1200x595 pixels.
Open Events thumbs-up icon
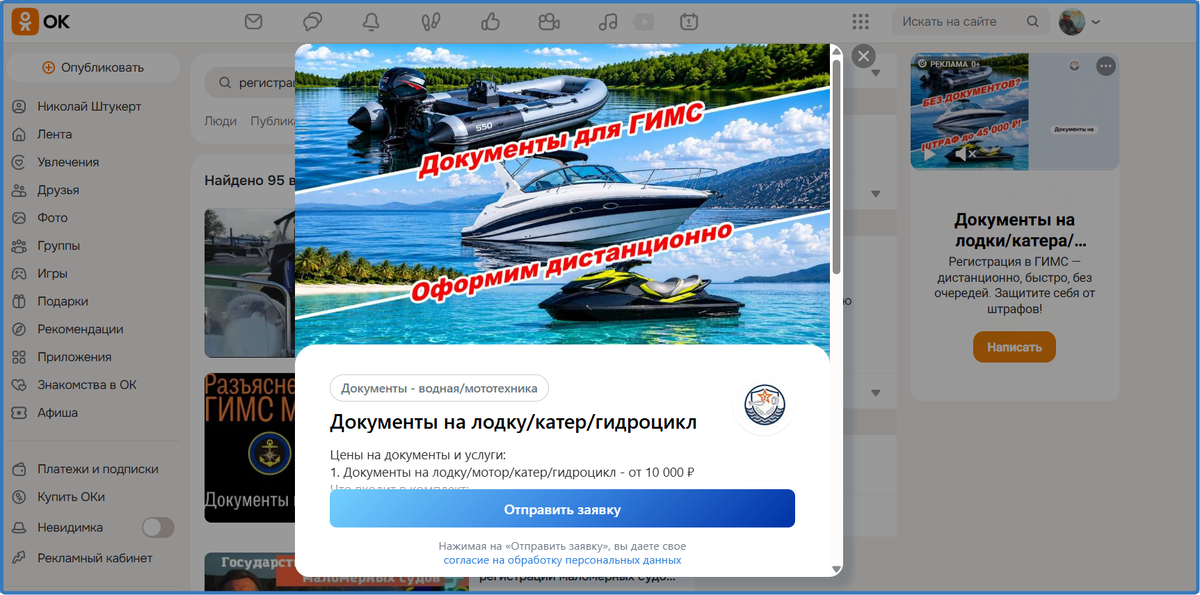point(489,21)
